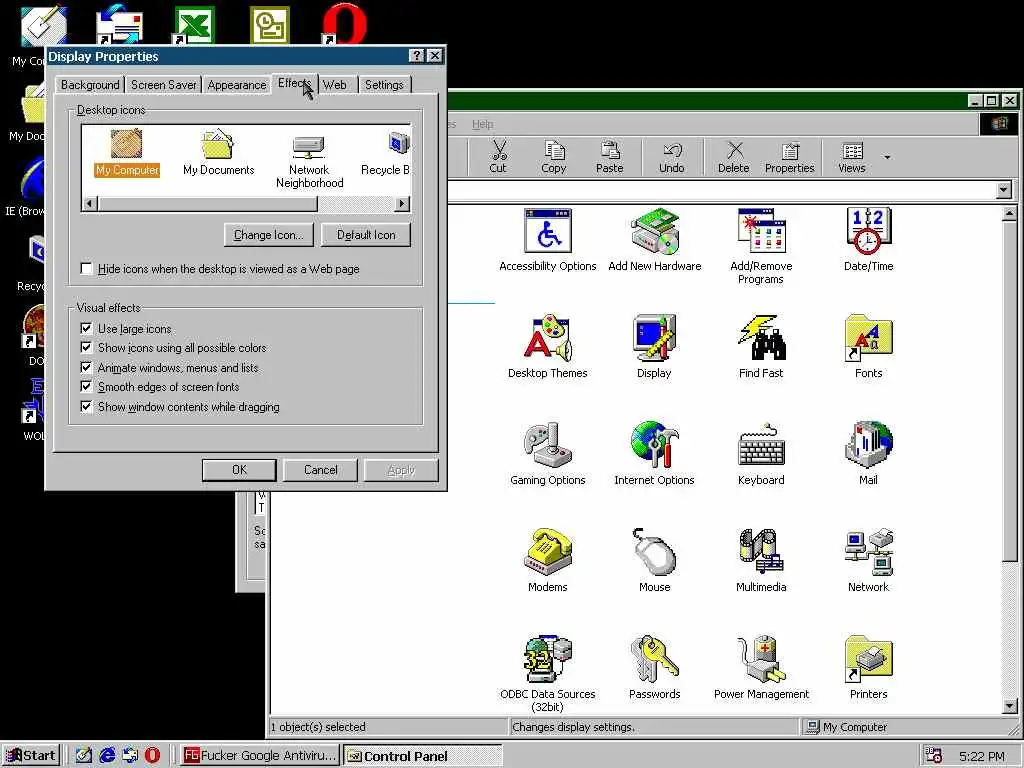Open the Find Fast icon

(761, 347)
